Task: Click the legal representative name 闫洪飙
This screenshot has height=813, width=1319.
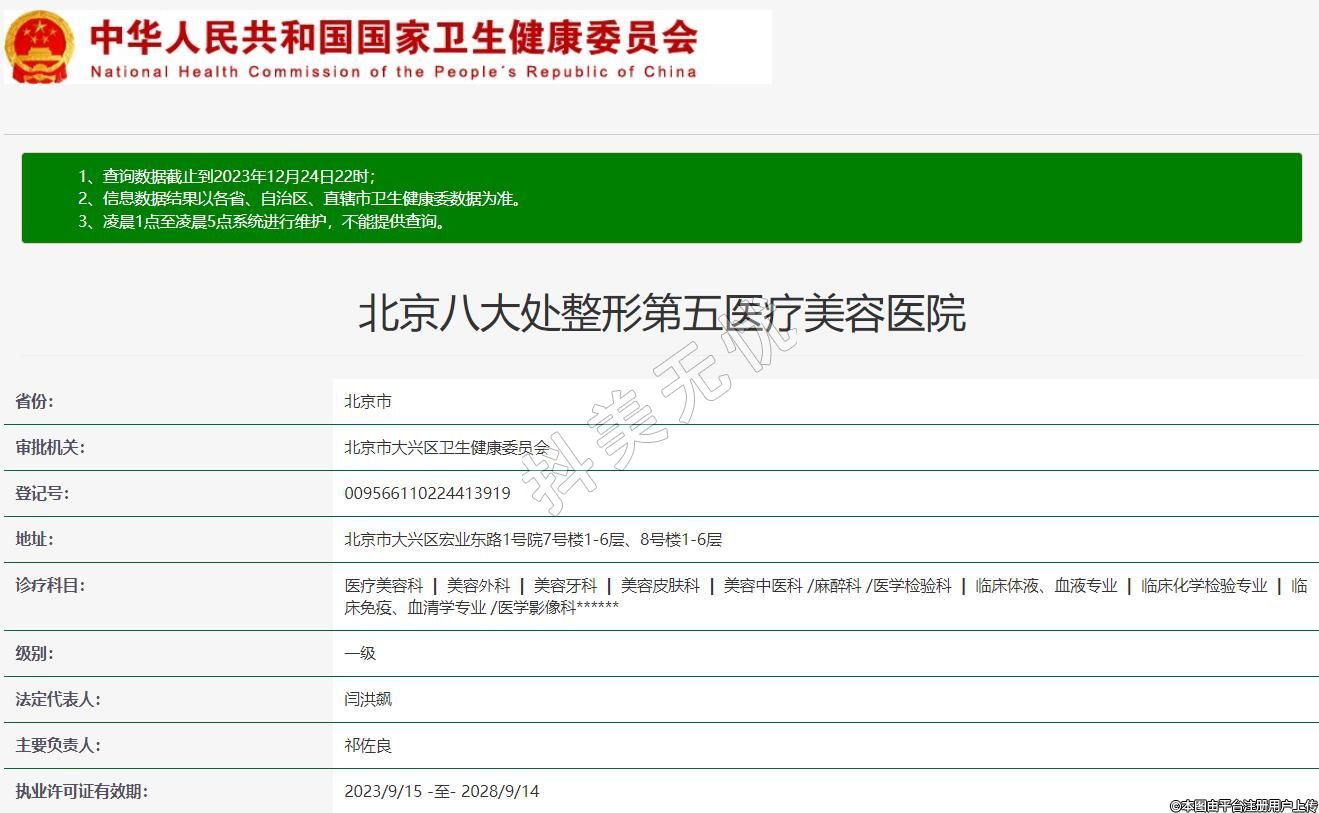Action: click(368, 700)
